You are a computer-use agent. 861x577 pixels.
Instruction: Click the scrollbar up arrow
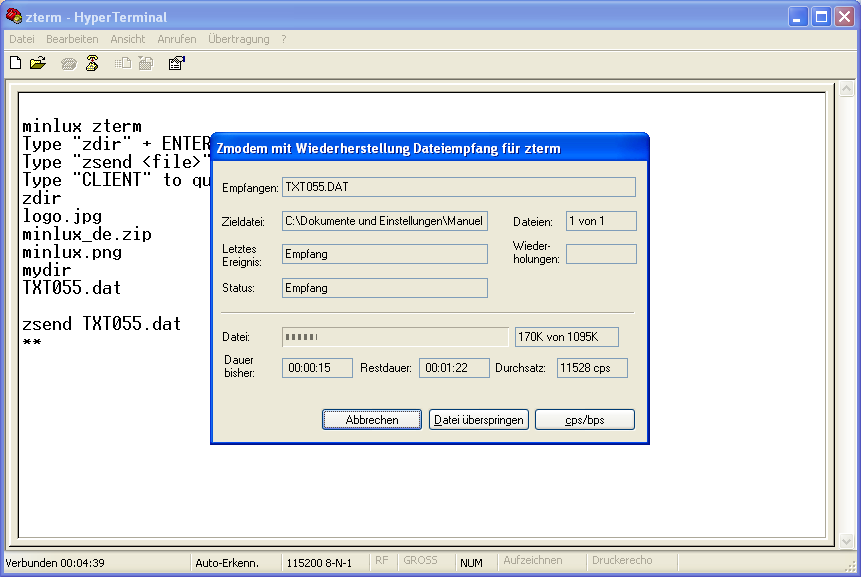pyautogui.click(x=846, y=88)
